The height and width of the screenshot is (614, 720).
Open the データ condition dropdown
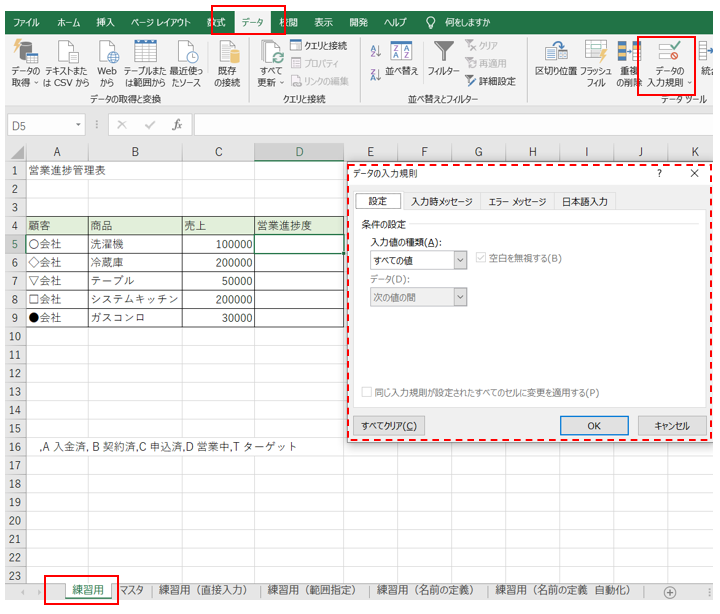tap(460, 296)
